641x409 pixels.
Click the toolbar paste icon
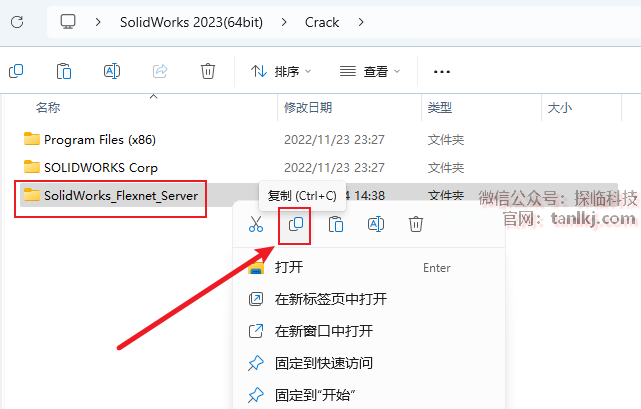click(x=64, y=71)
